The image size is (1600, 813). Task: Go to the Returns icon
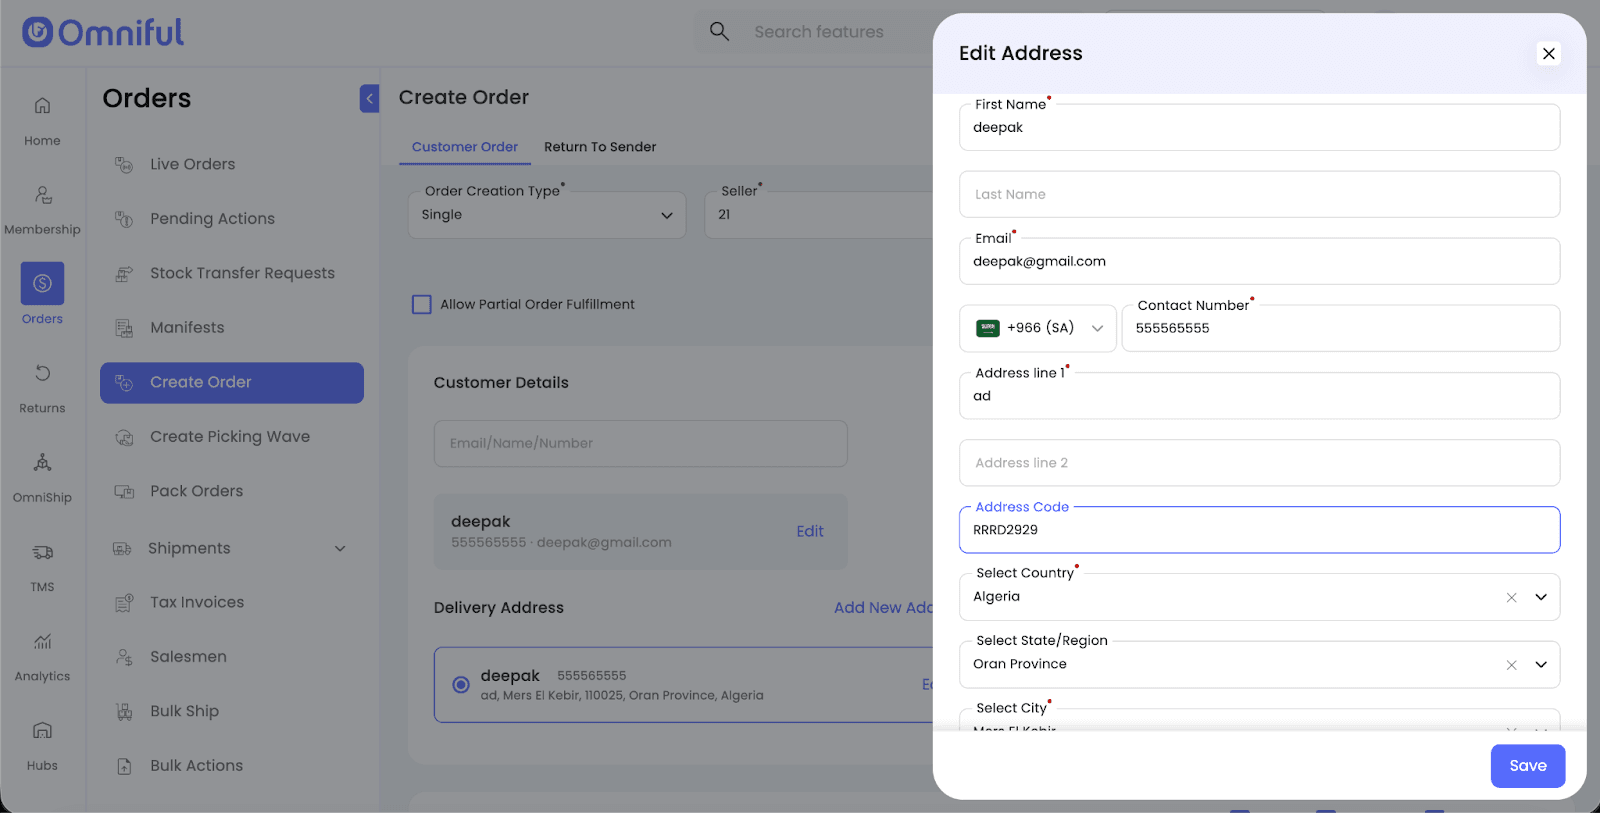point(42,374)
